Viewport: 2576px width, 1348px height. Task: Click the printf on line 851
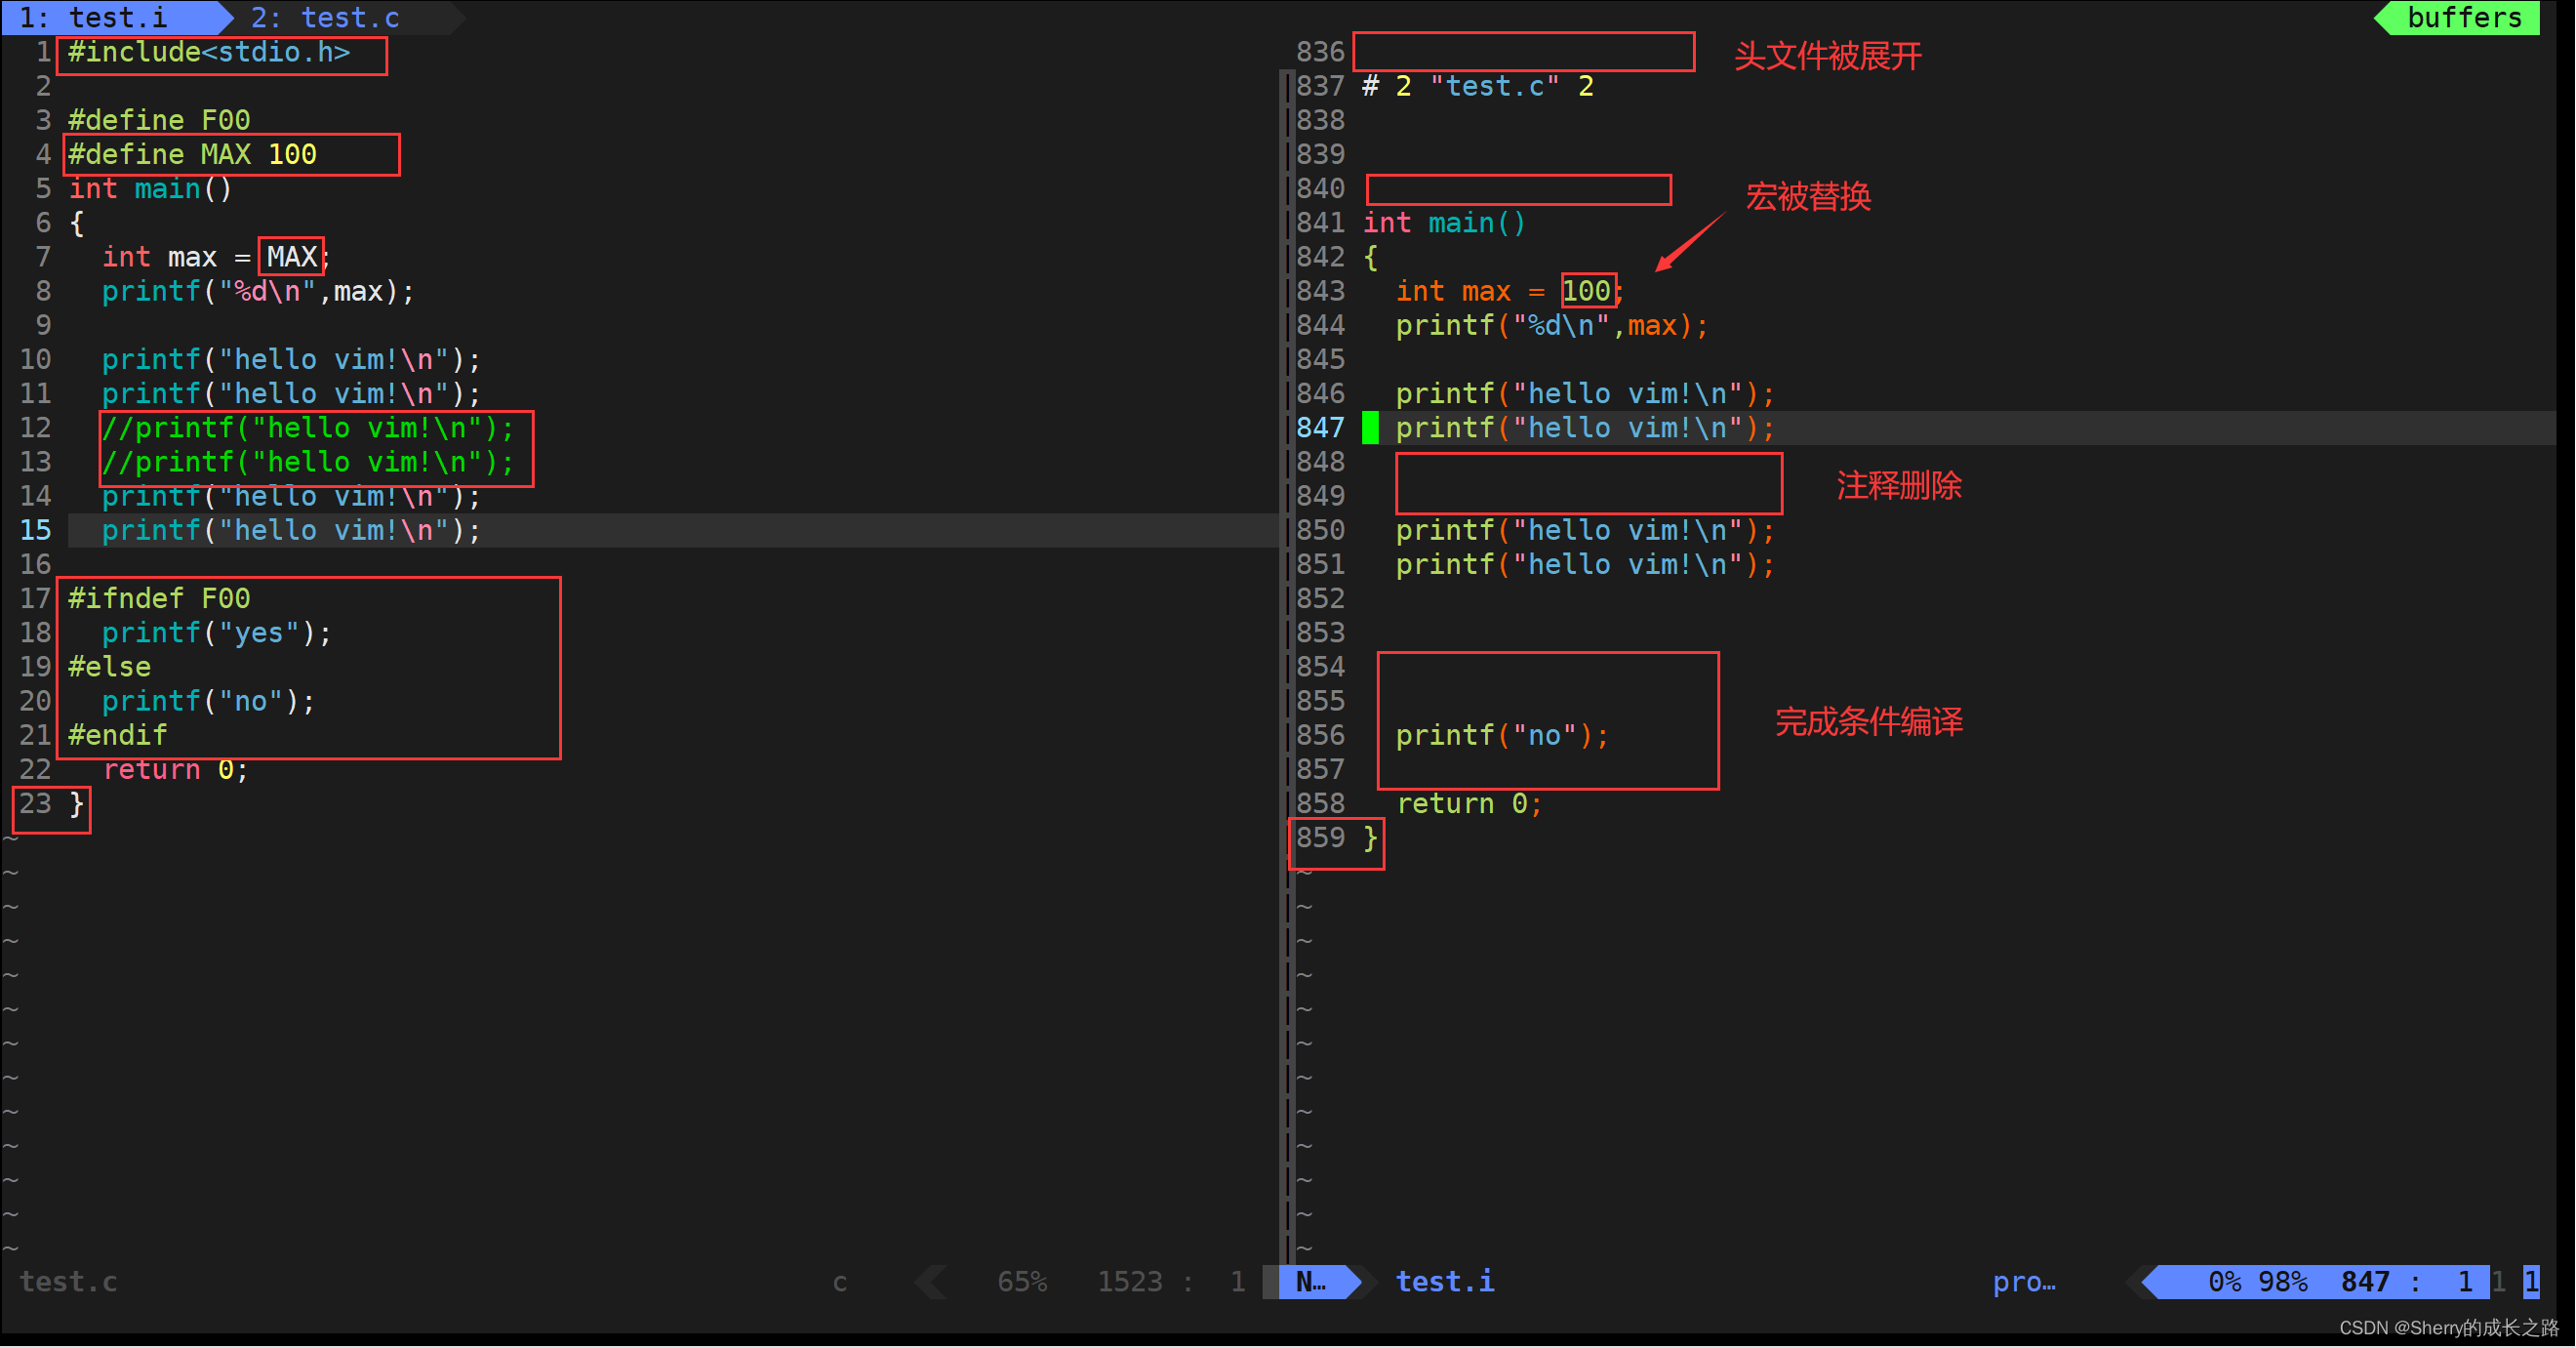(1585, 564)
